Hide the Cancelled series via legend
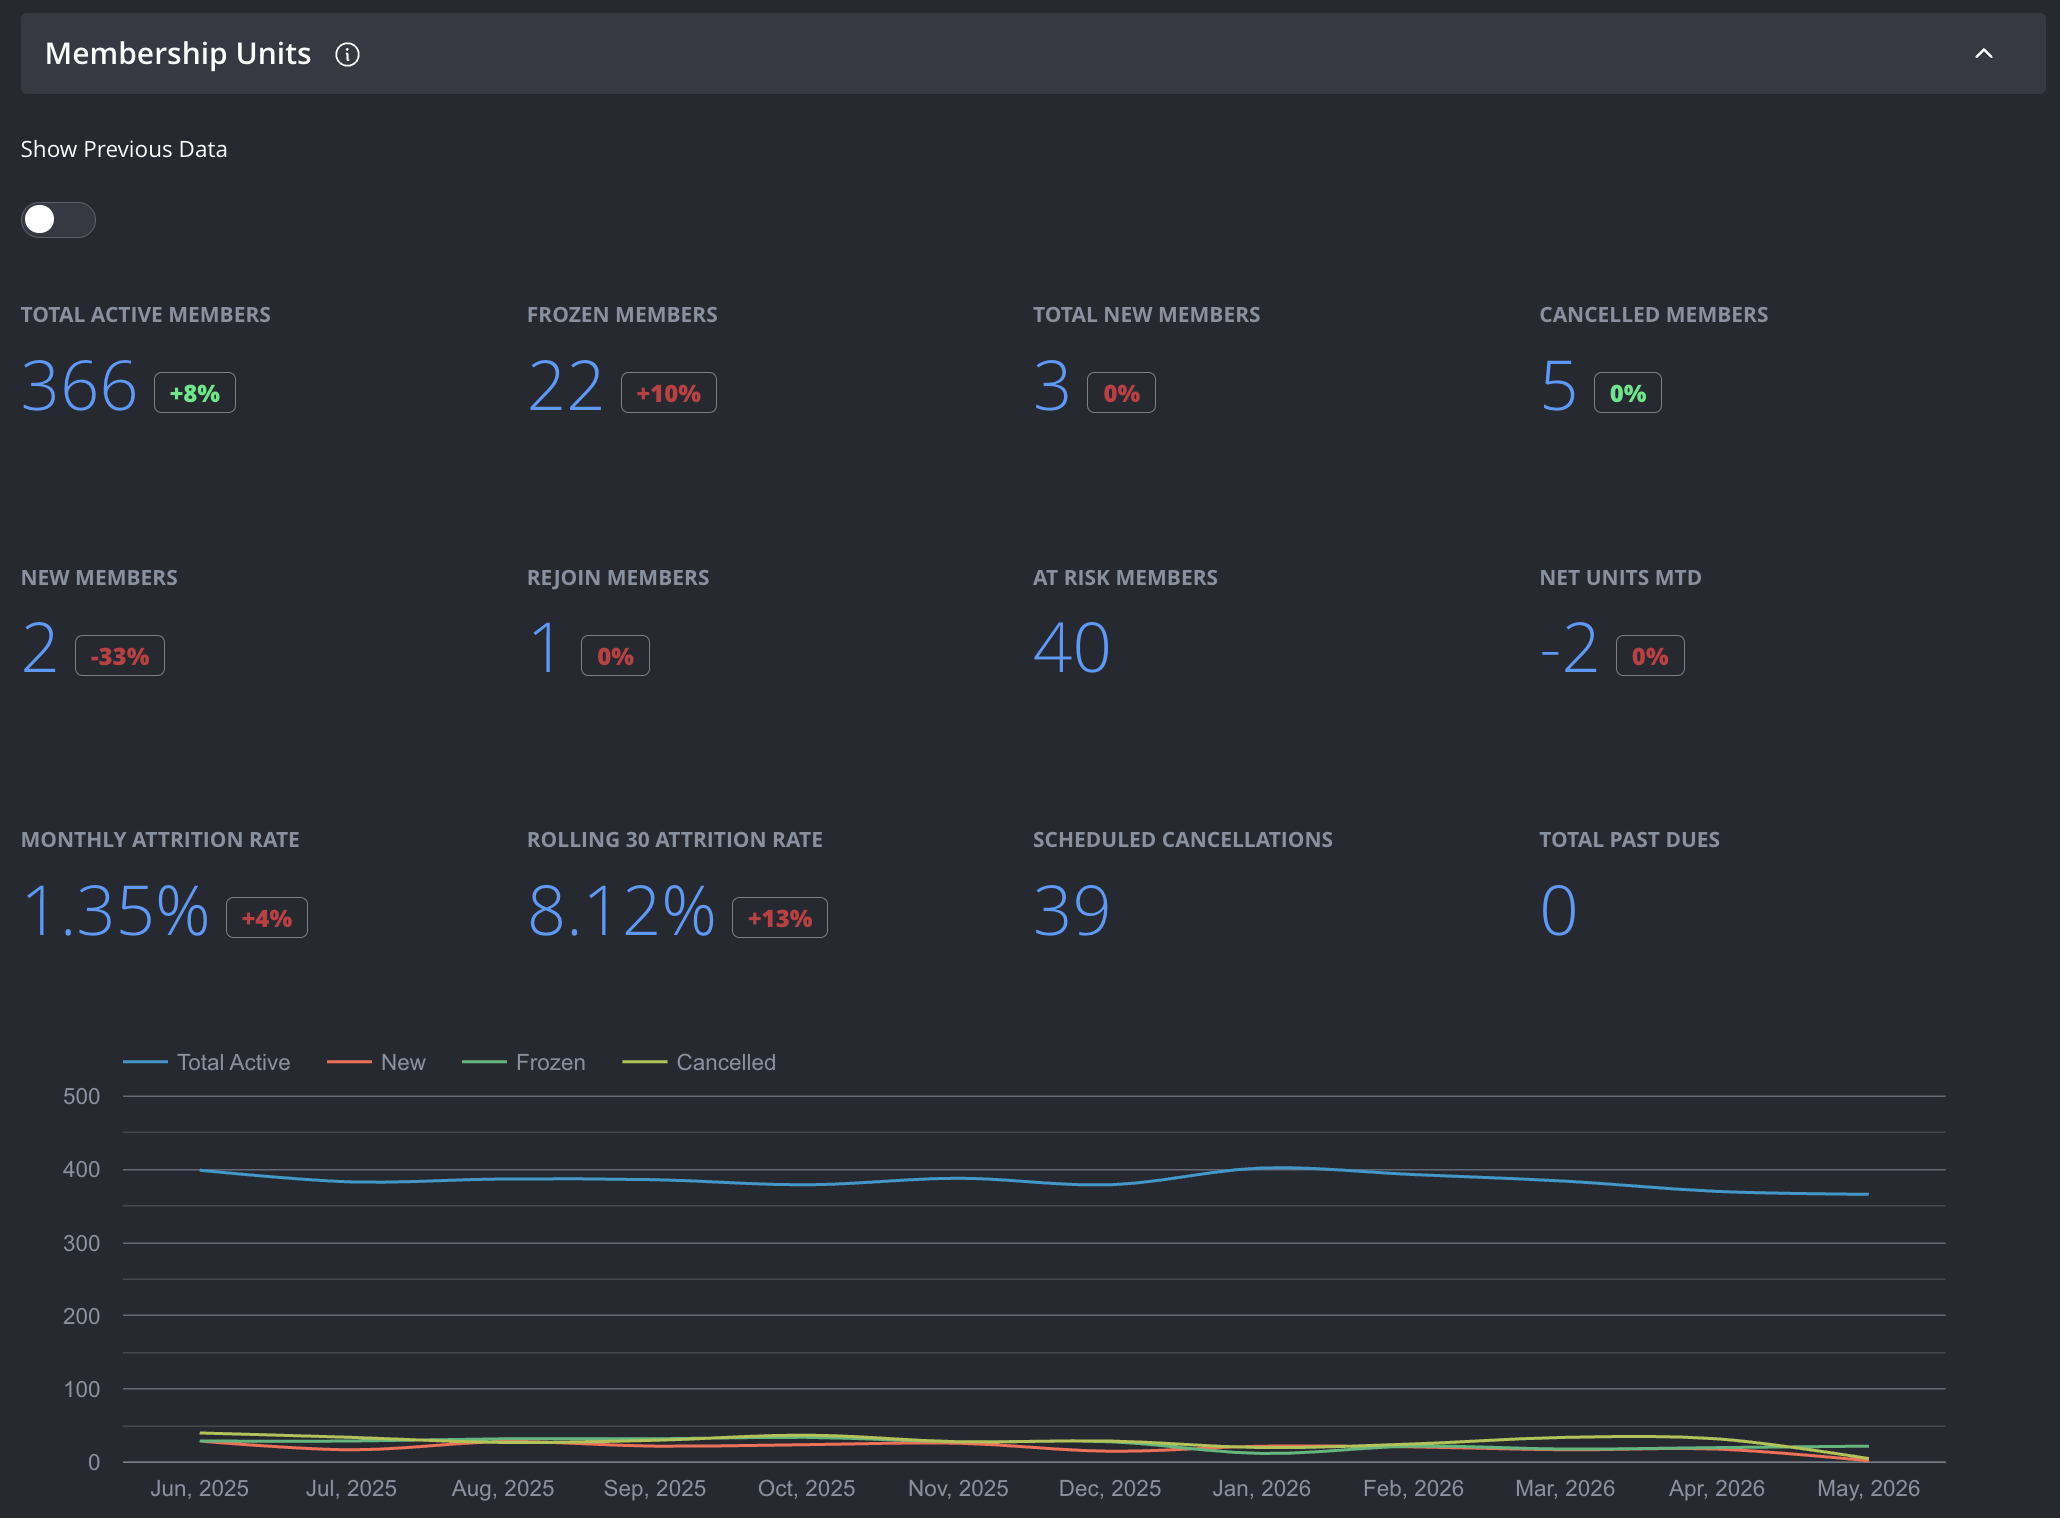Screen dimensions: 2060x1518 click(699, 1062)
